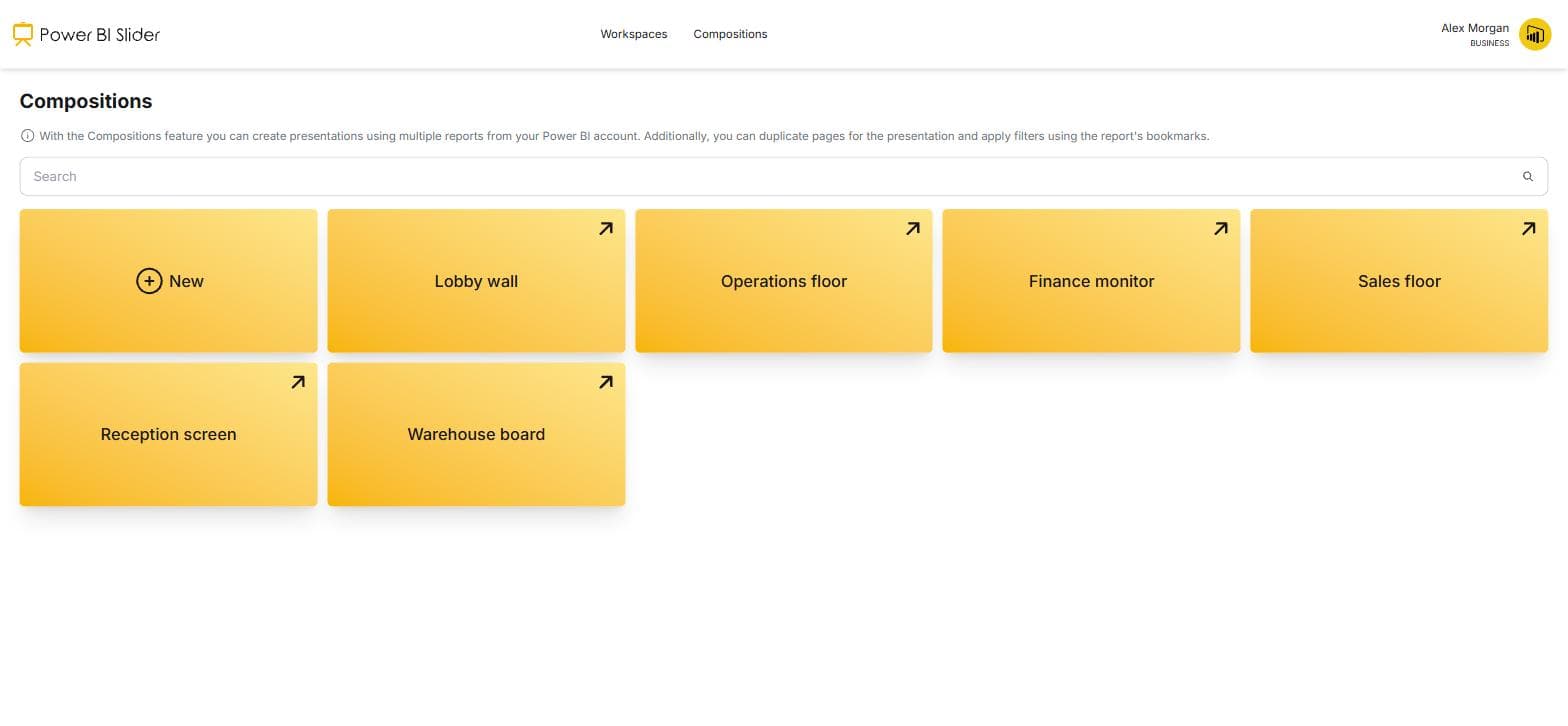Open Warehouse board arrow icon
1568x726 pixels.
[x=605, y=382]
